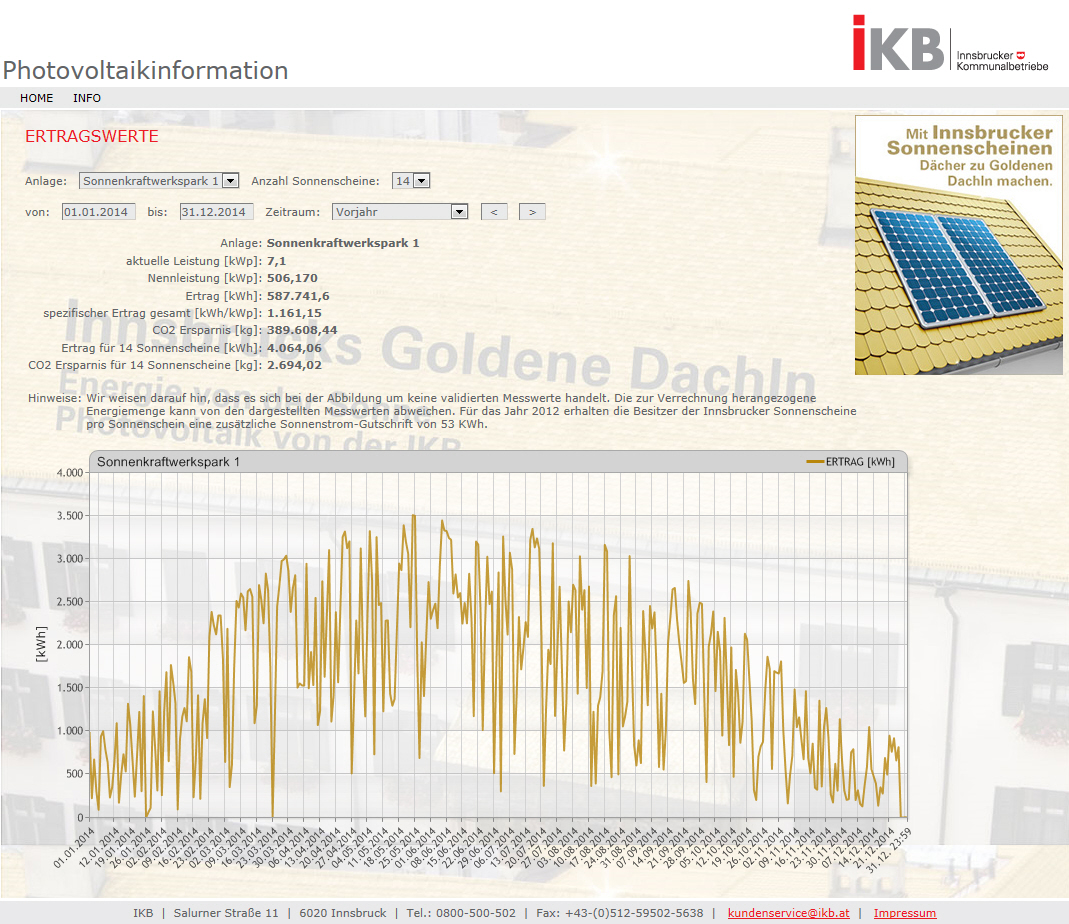Viewport: 1069px width, 924px height.
Task: Click the 14 Sonnenscheine Ertrag value 4.064,06
Action: click(294, 348)
